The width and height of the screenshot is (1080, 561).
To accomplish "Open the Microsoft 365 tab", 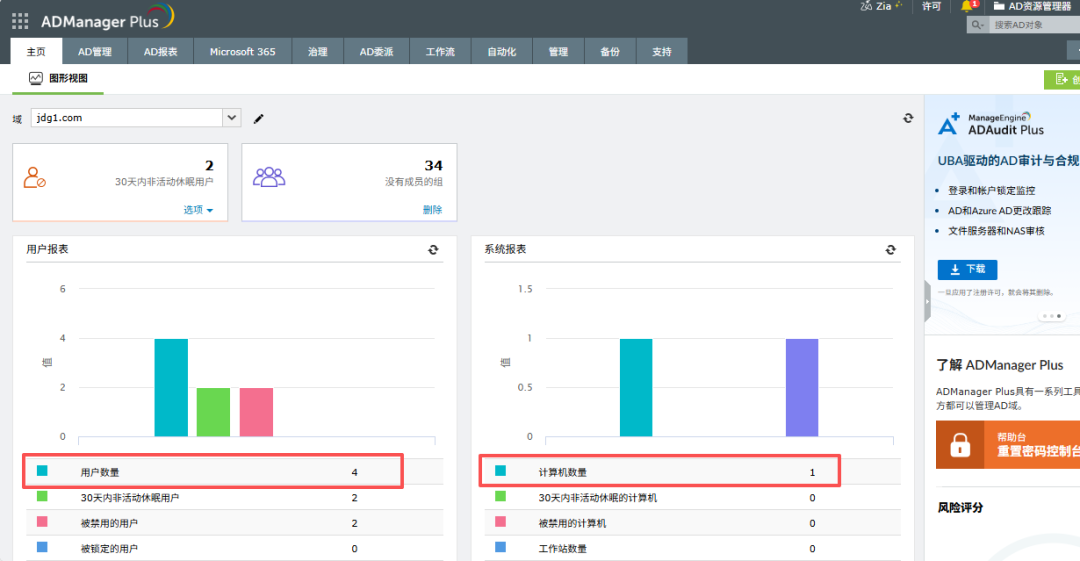I will coord(242,52).
